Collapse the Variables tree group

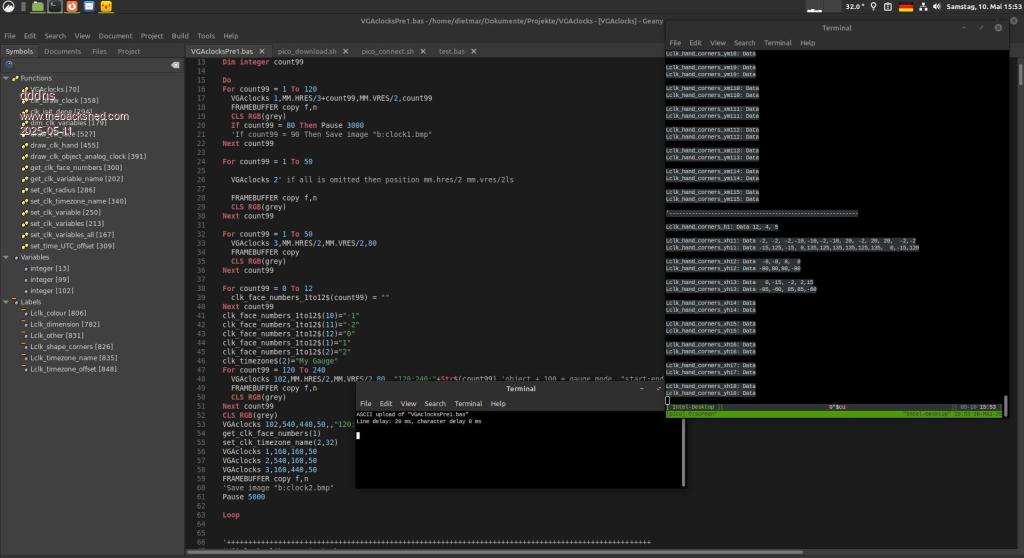click(x=7, y=257)
